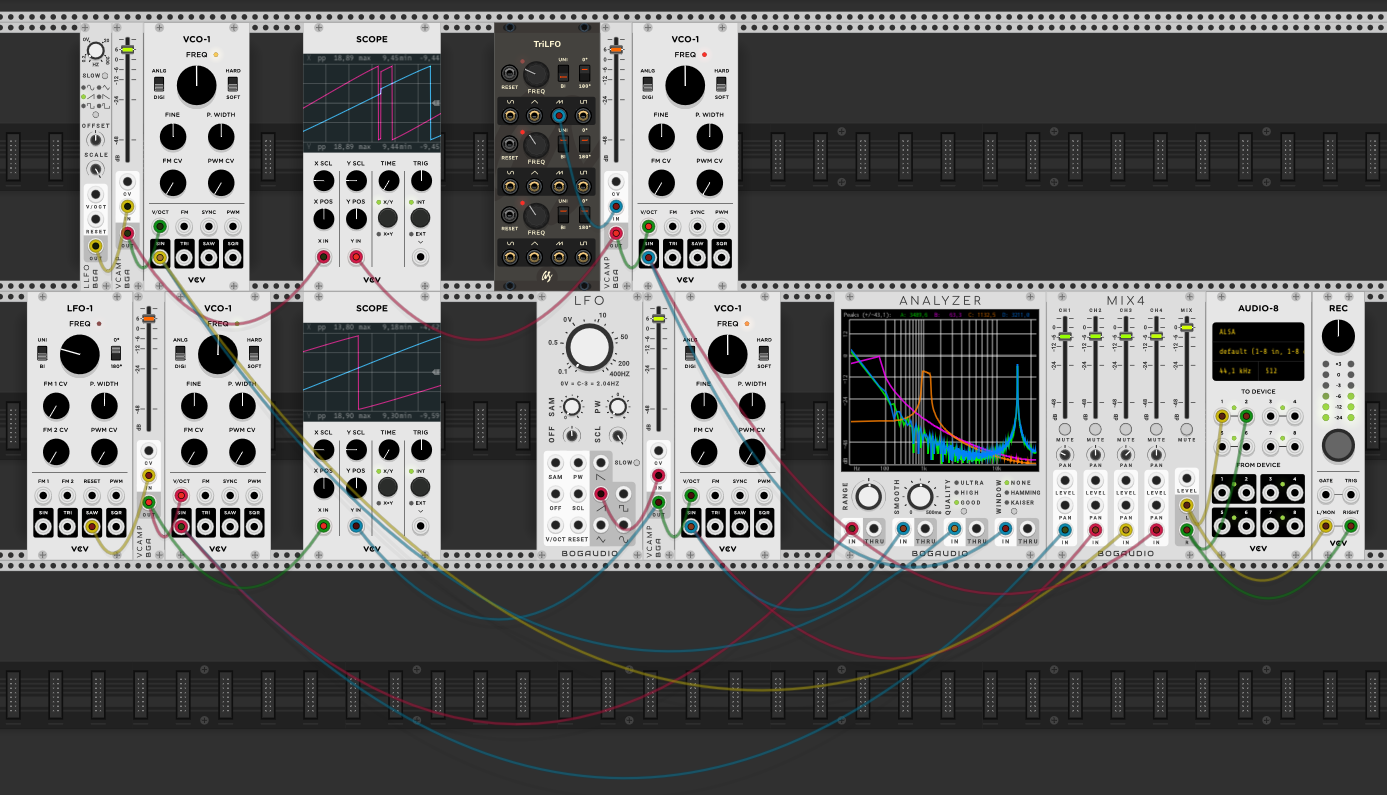Select AUDIO-8 From Device jack 1
Viewport: 1387px width, 795px height.
tap(1222, 493)
